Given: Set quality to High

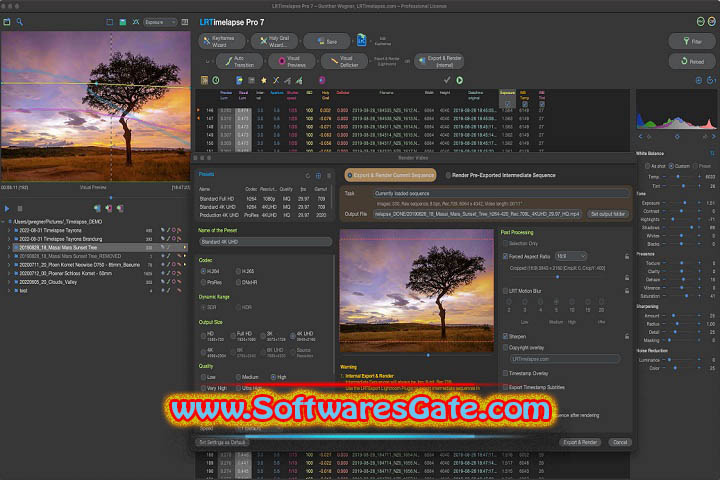Looking at the screenshot, I should coord(278,377).
